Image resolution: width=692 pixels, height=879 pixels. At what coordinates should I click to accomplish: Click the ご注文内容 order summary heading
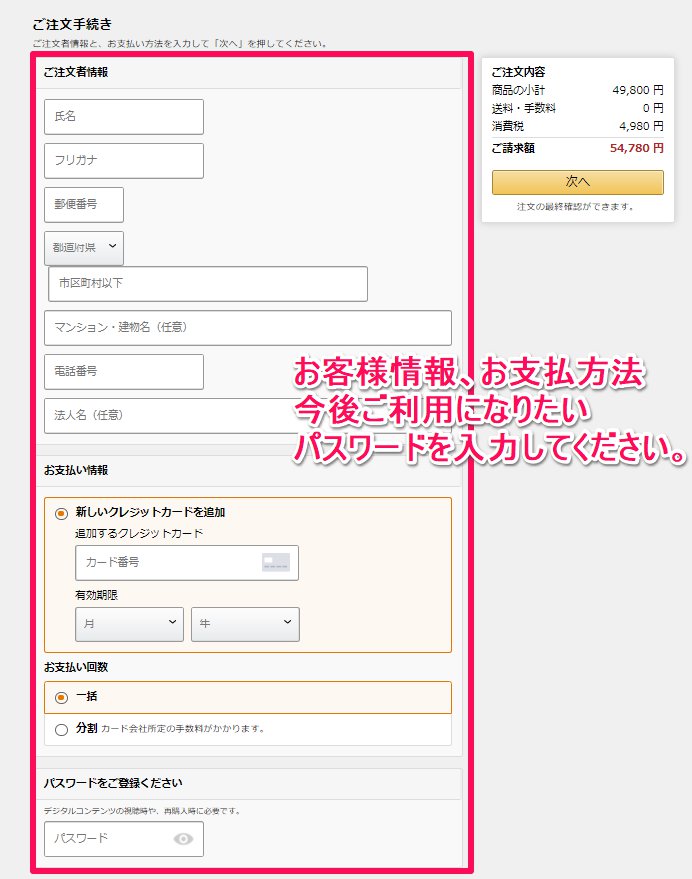[518, 72]
